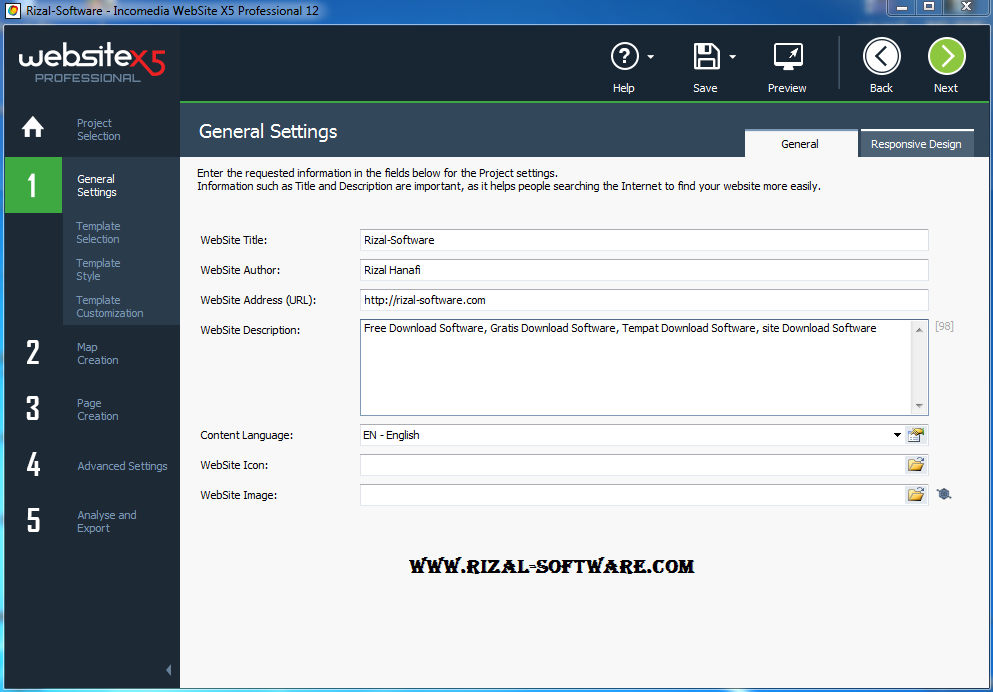Click the info icon beside WebSite Image

pos(944,494)
